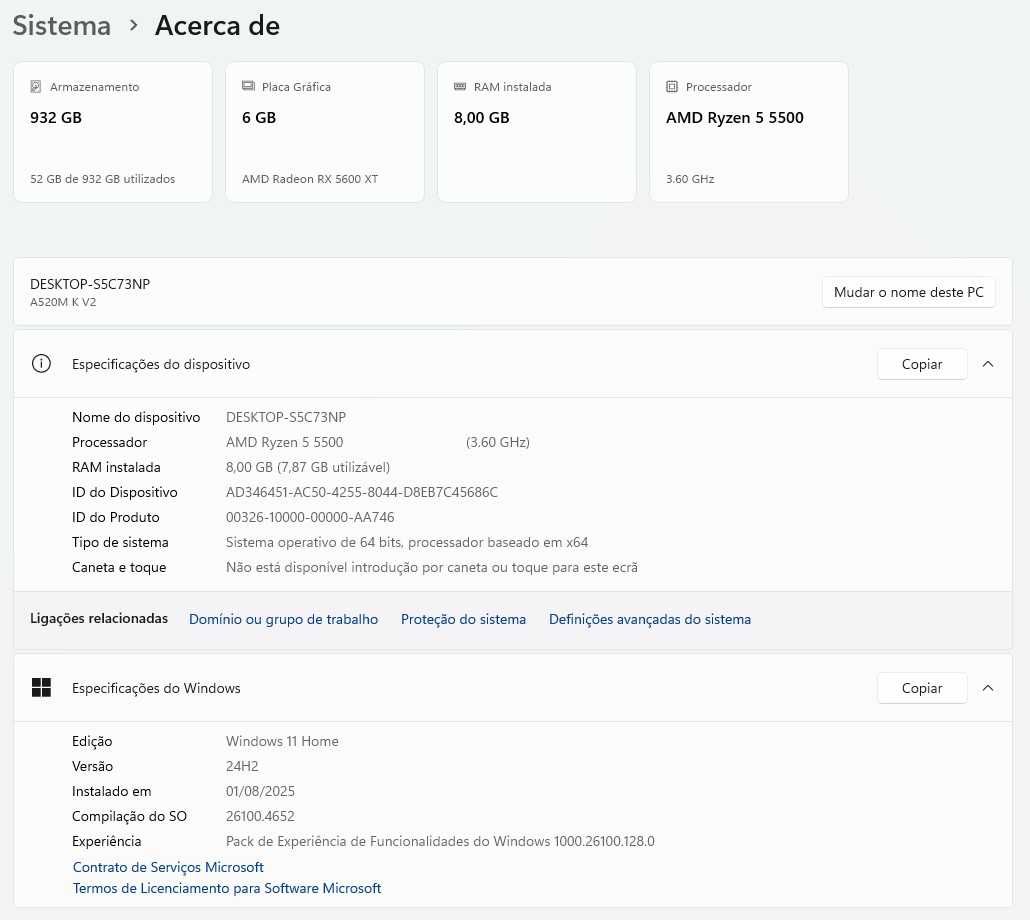1030x920 pixels.
Task: Click the graphics card icon in Placa Gráfica card
Action: point(248,86)
